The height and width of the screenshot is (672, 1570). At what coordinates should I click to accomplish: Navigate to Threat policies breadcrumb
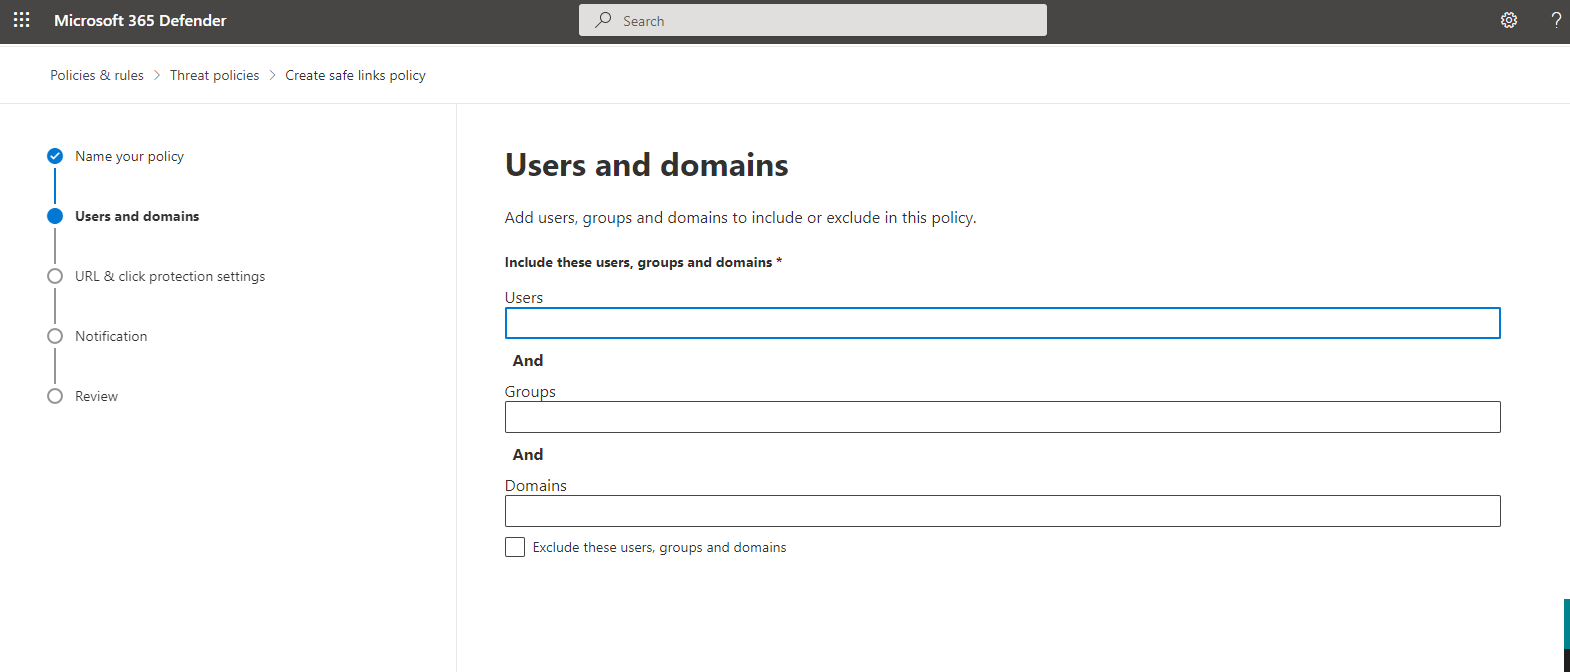tap(214, 75)
